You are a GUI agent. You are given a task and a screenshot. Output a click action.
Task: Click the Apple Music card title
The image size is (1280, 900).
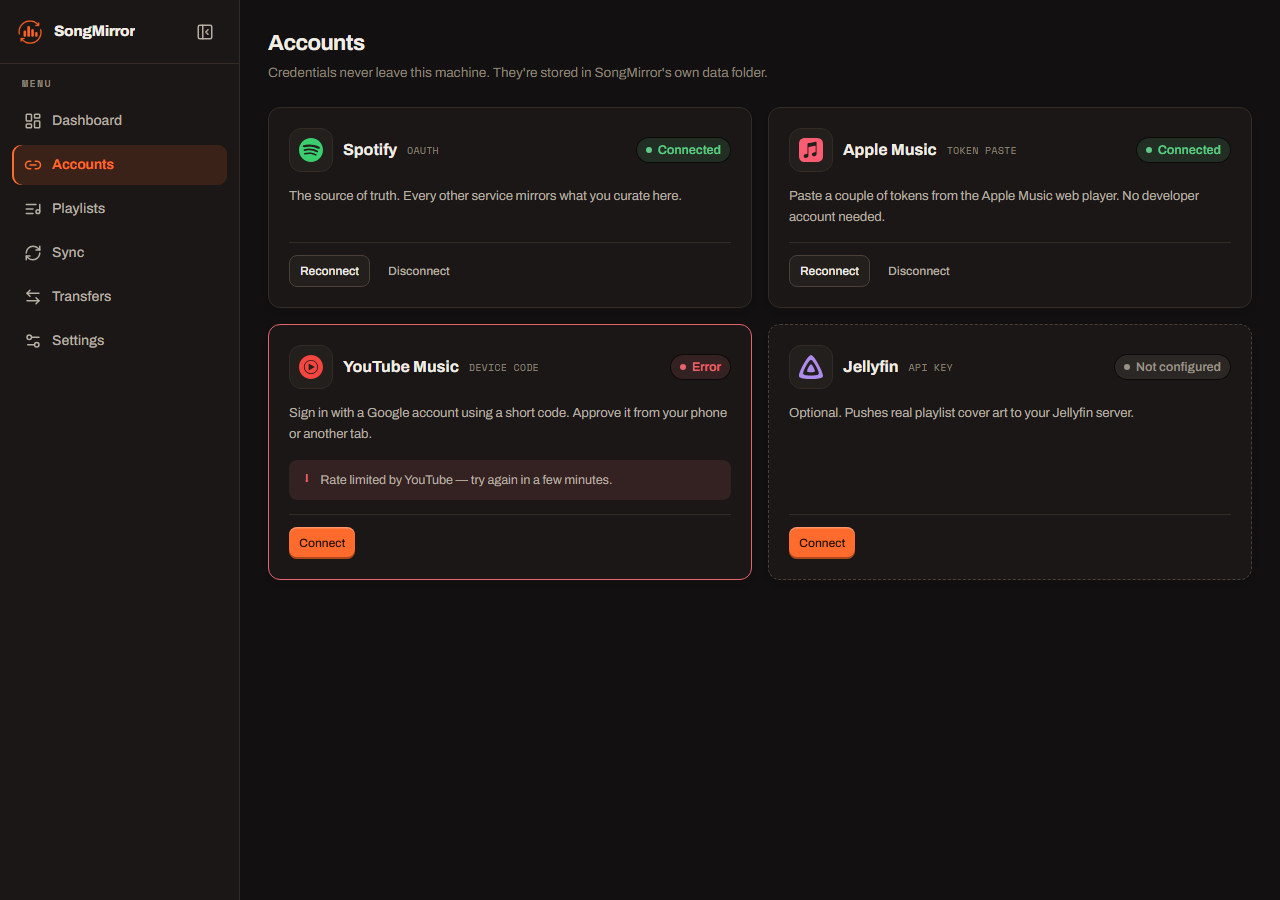click(890, 150)
